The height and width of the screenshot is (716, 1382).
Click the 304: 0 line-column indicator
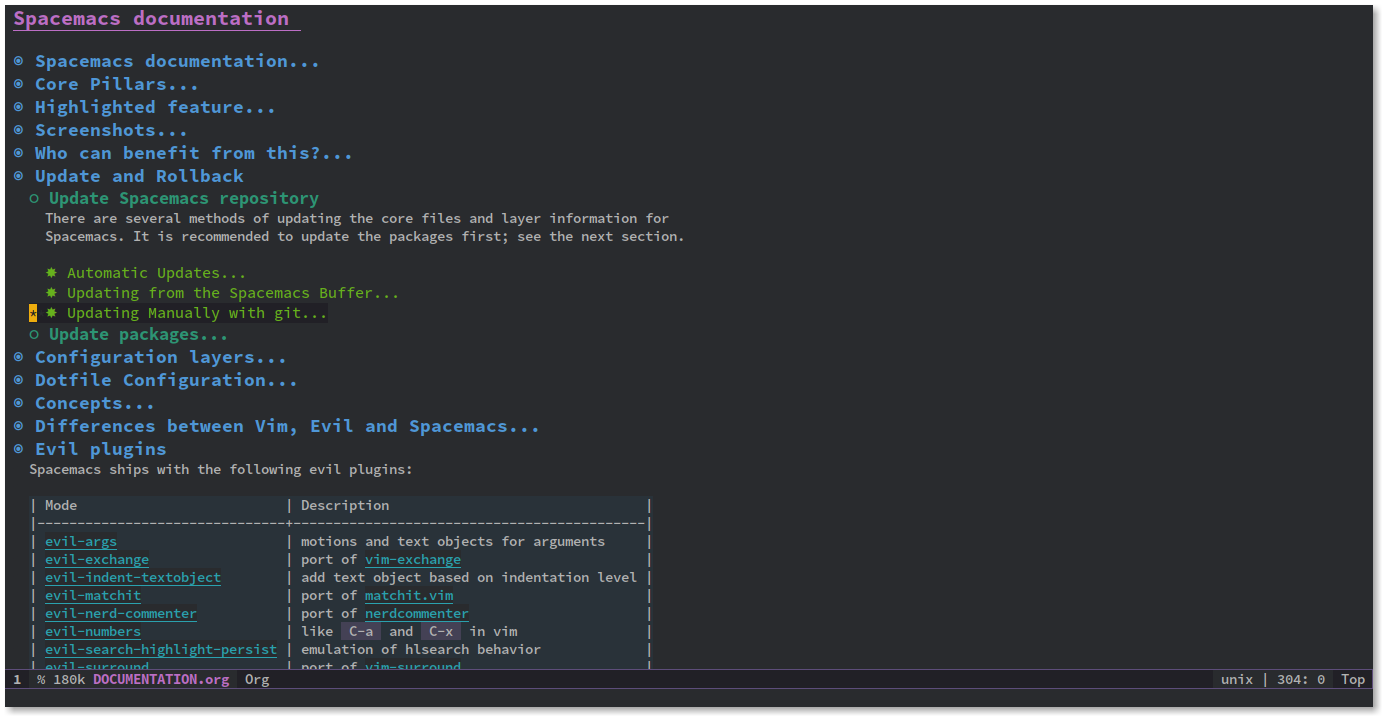1301,680
